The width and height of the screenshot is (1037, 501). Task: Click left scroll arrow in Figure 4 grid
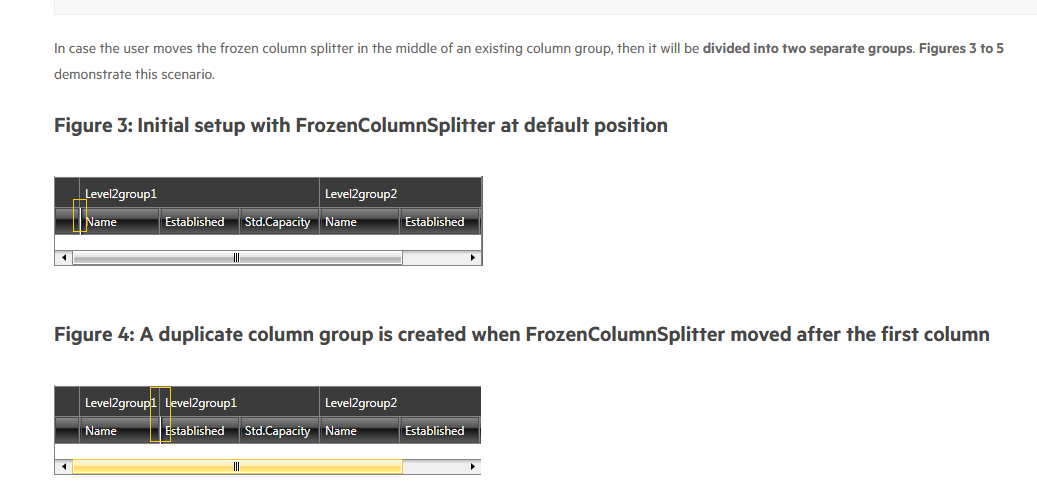click(x=64, y=466)
